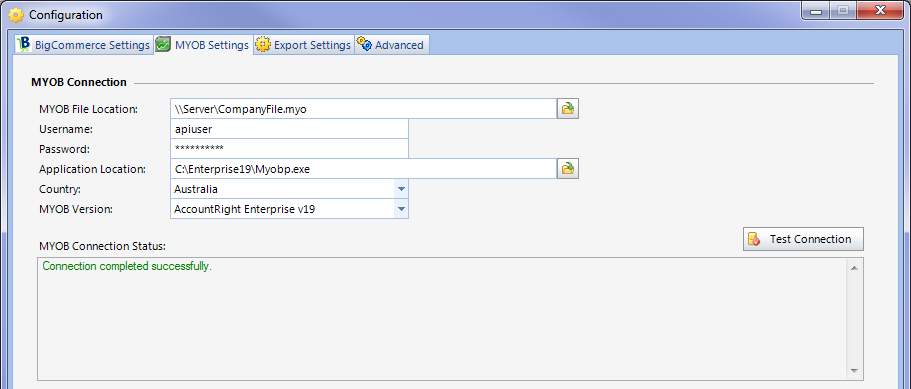Go to the Advanced tab

[x=392, y=45]
